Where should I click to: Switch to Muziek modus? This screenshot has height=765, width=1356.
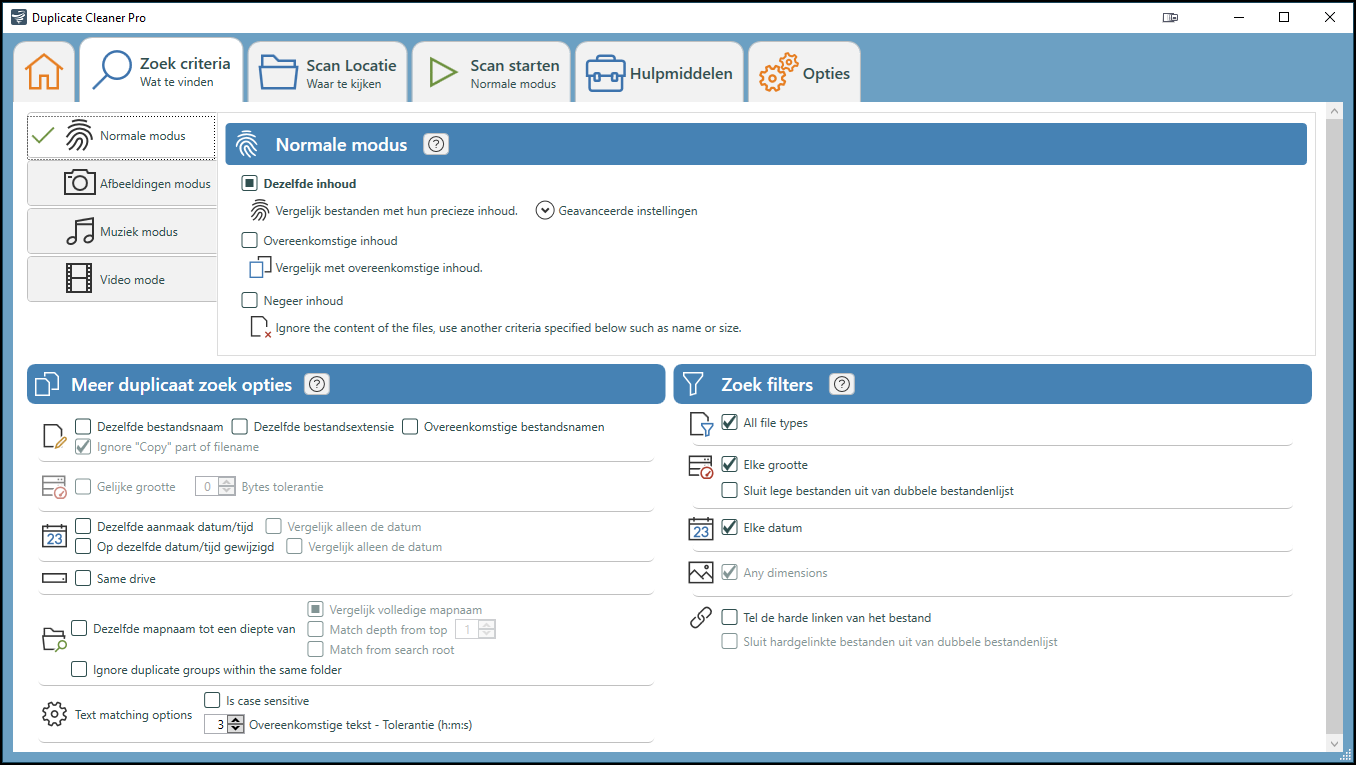[121, 231]
